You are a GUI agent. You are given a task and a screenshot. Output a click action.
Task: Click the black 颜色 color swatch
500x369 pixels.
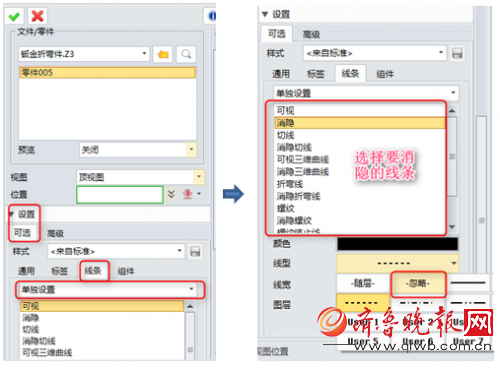(x=397, y=244)
